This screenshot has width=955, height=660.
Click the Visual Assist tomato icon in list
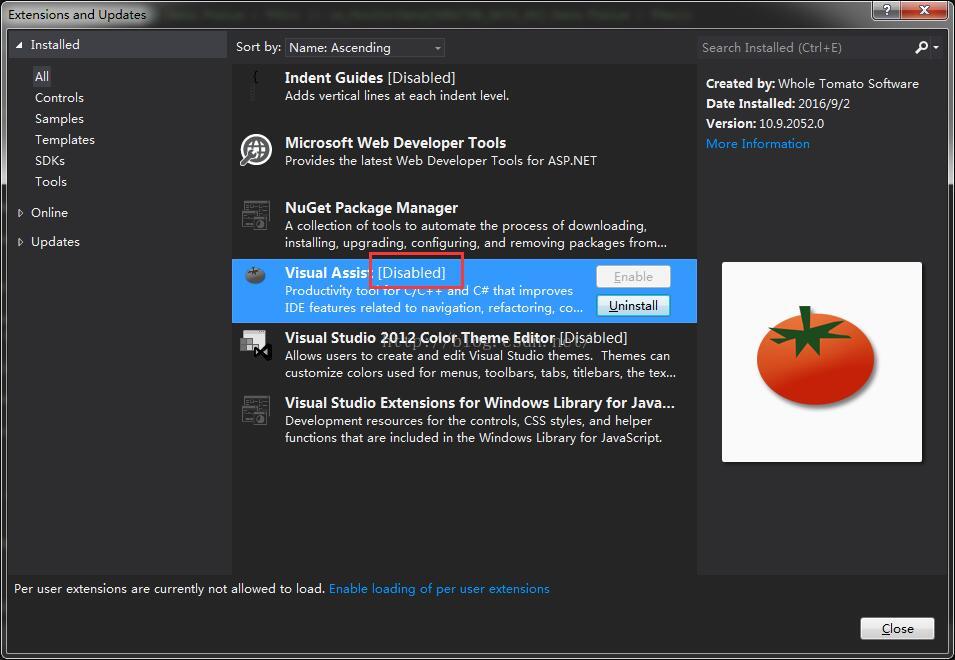[255, 275]
